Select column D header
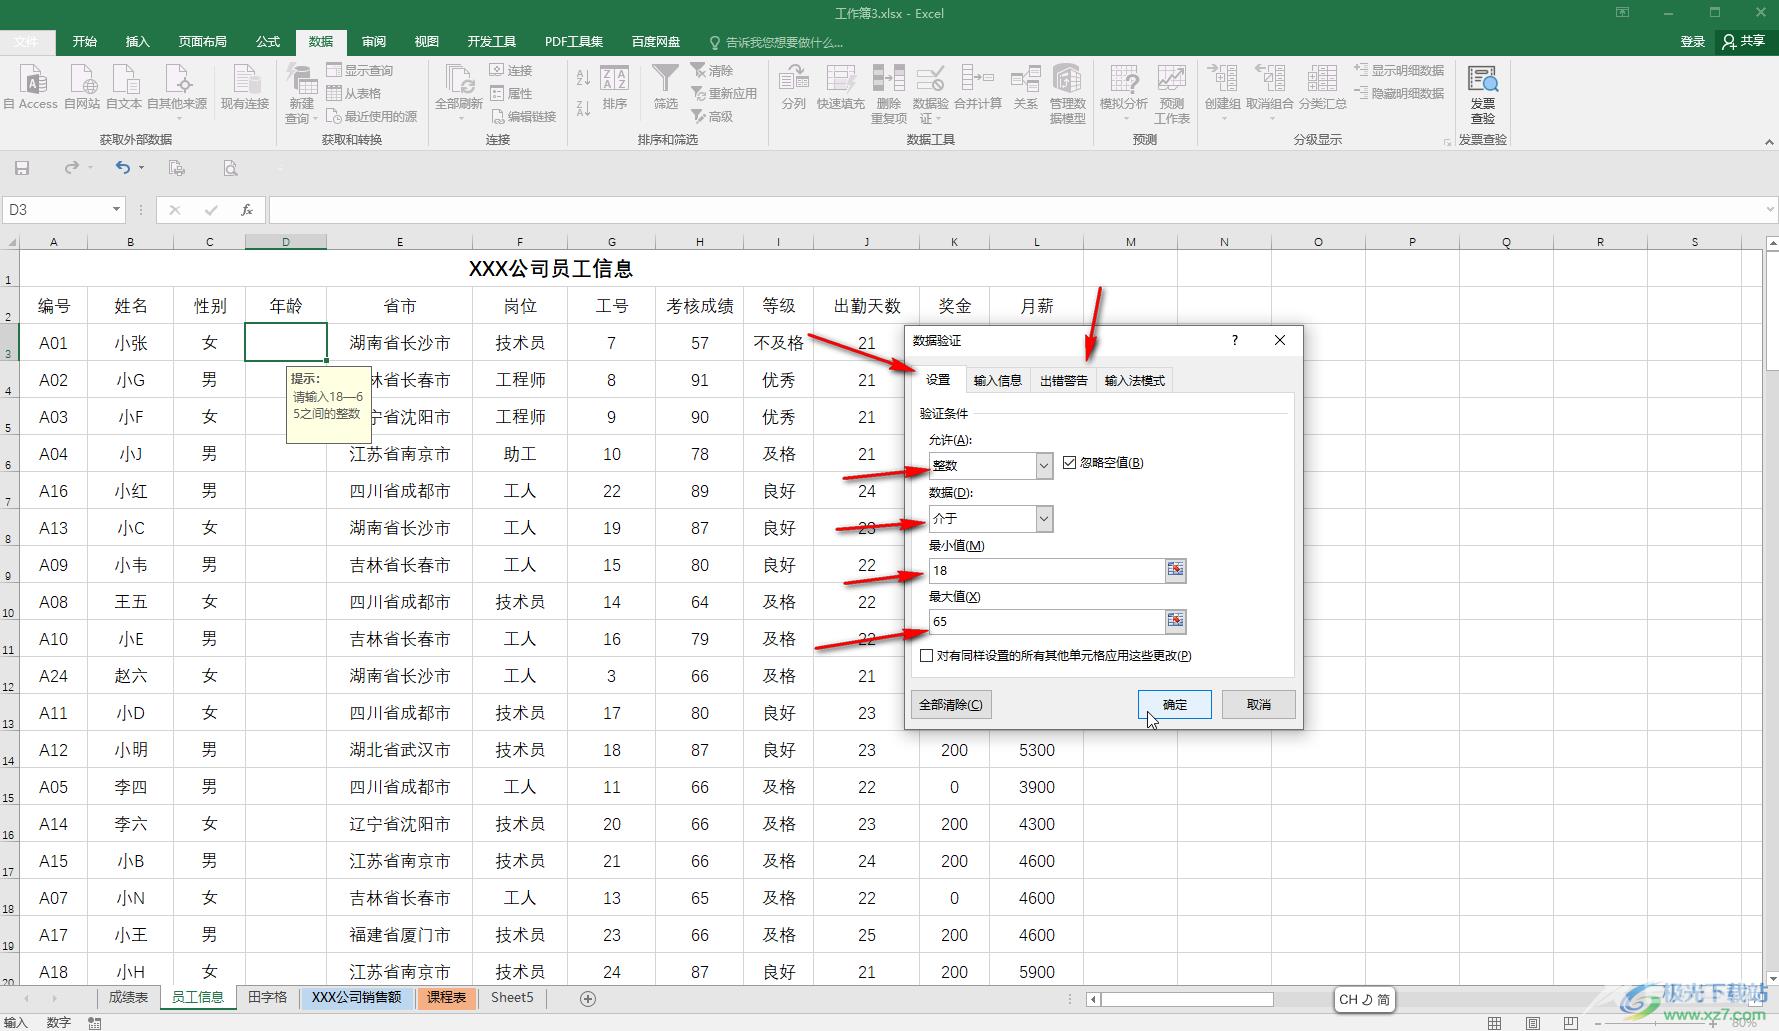This screenshot has height=1031, width=1779. coord(285,242)
